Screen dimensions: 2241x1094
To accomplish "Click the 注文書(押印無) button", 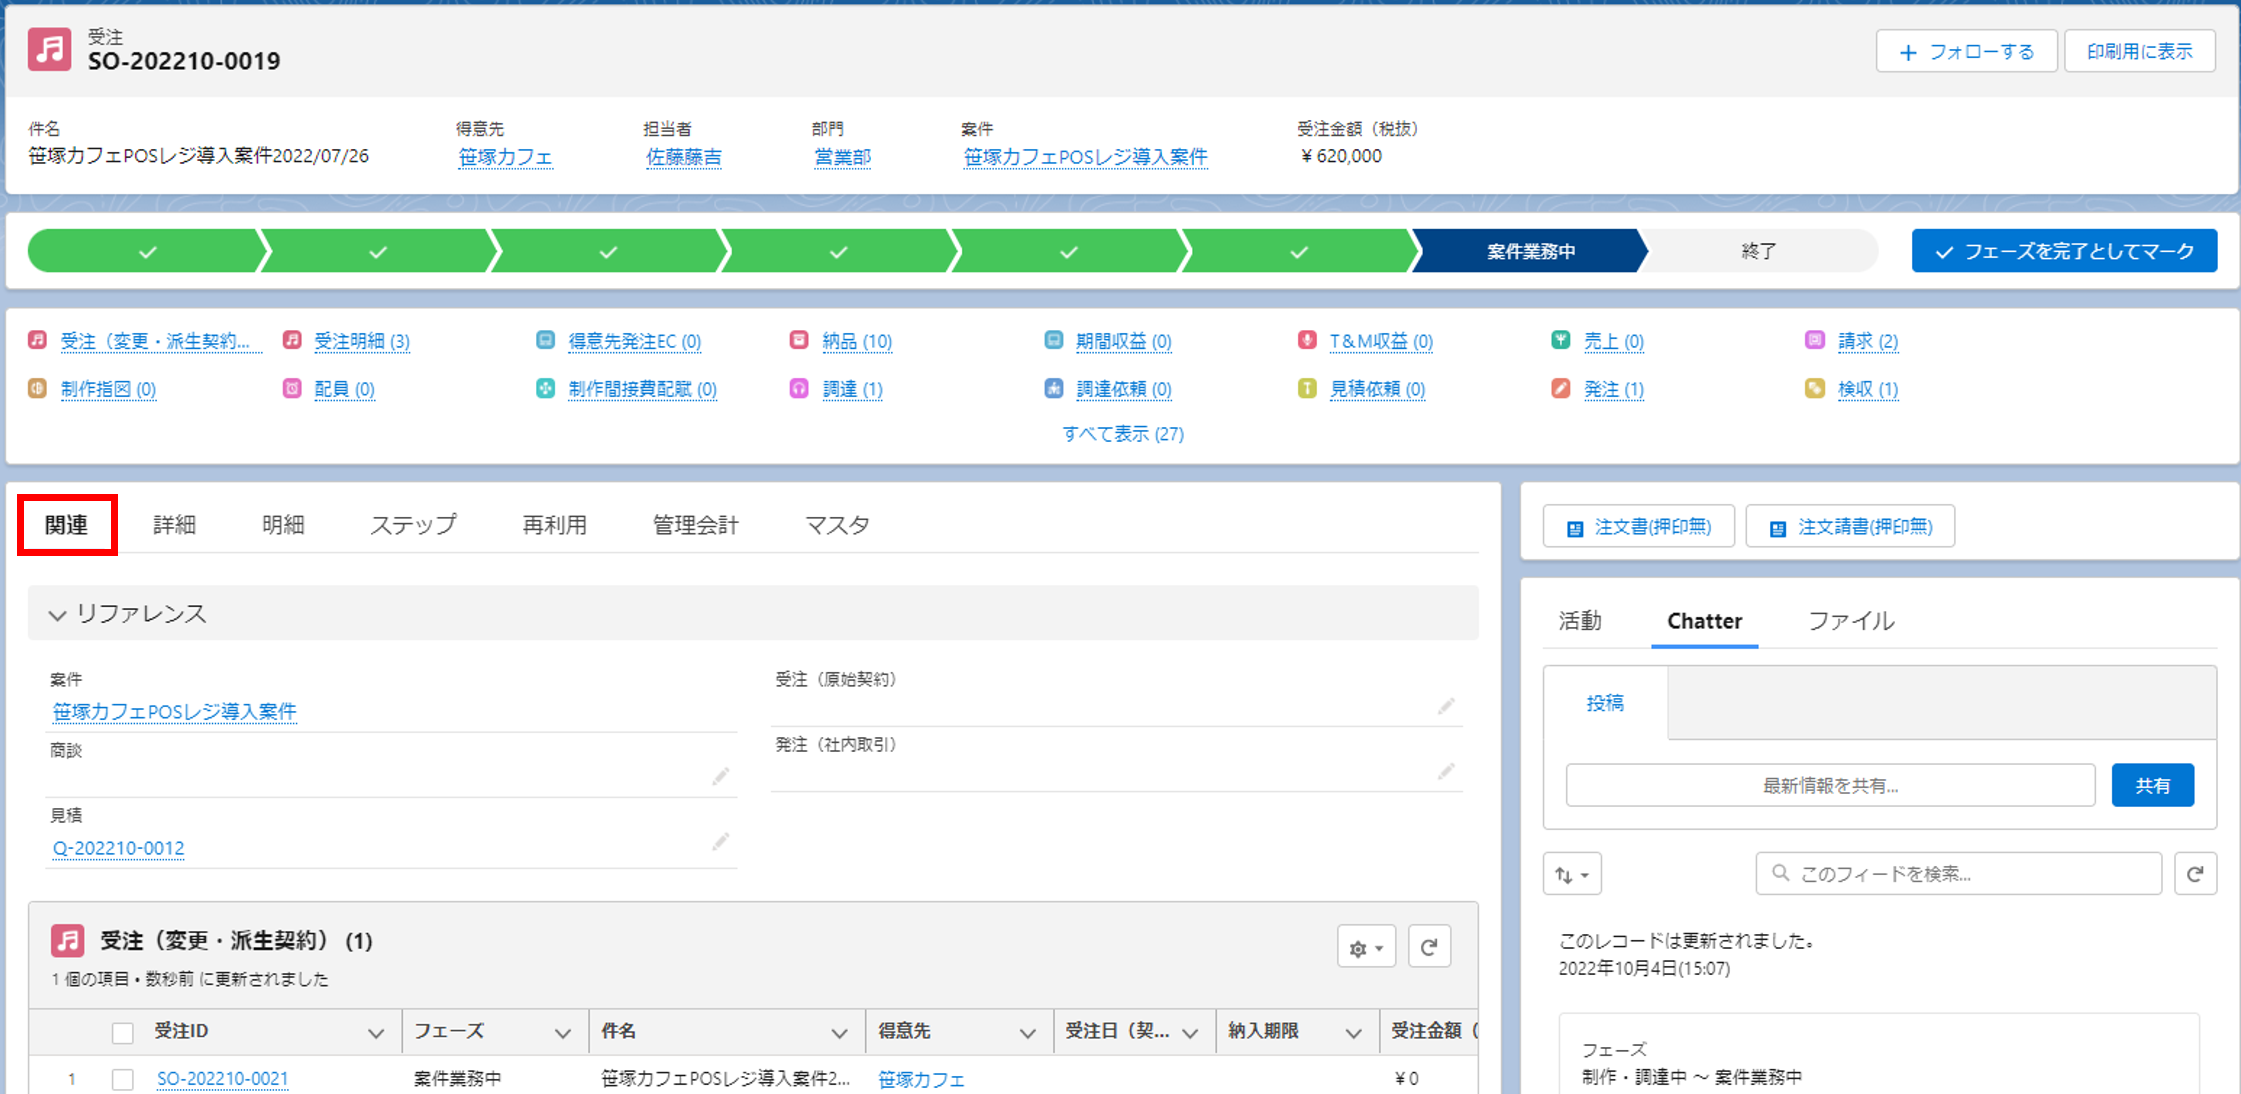I will tap(1638, 527).
